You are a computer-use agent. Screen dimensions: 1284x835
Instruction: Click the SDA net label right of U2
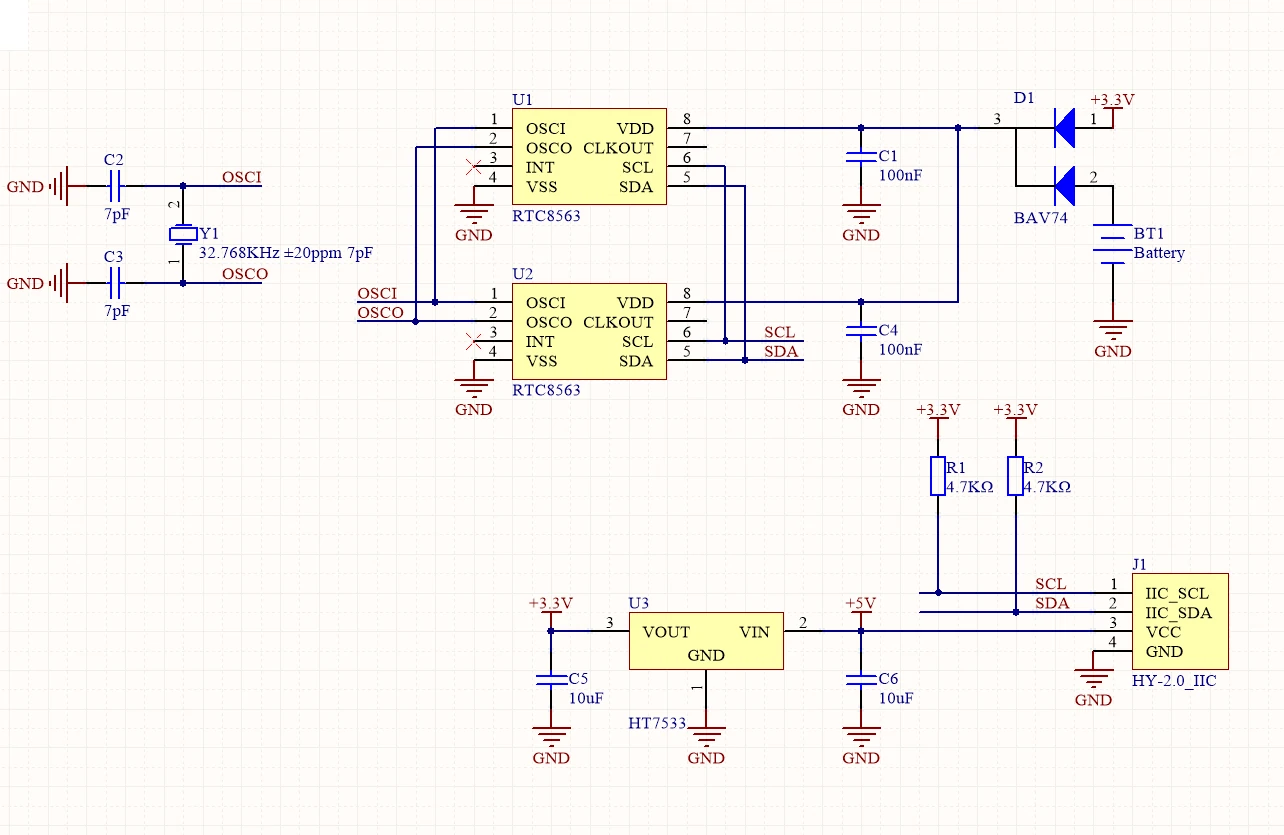click(781, 351)
